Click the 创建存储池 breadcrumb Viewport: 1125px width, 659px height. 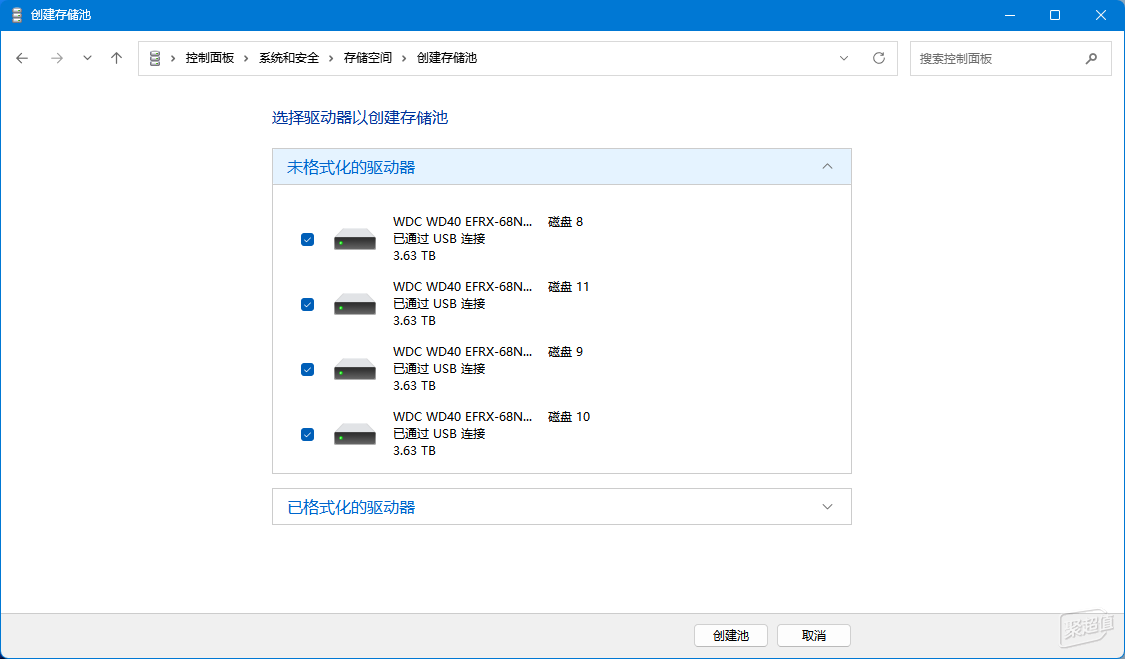click(x=446, y=58)
